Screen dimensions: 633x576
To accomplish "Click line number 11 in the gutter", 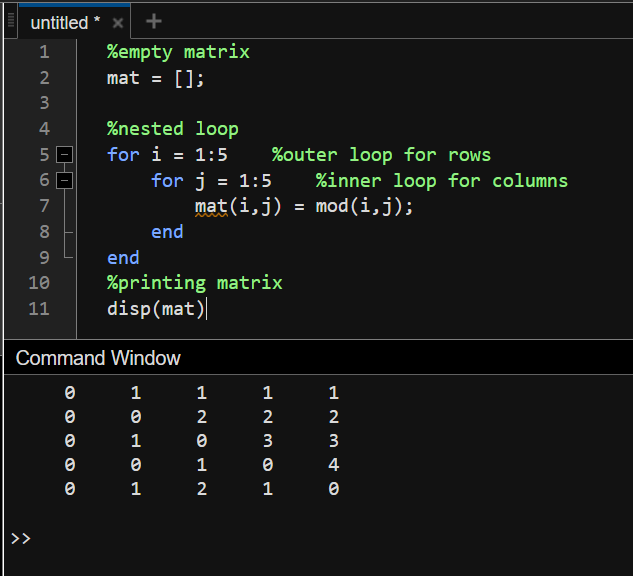I will click(x=38, y=308).
